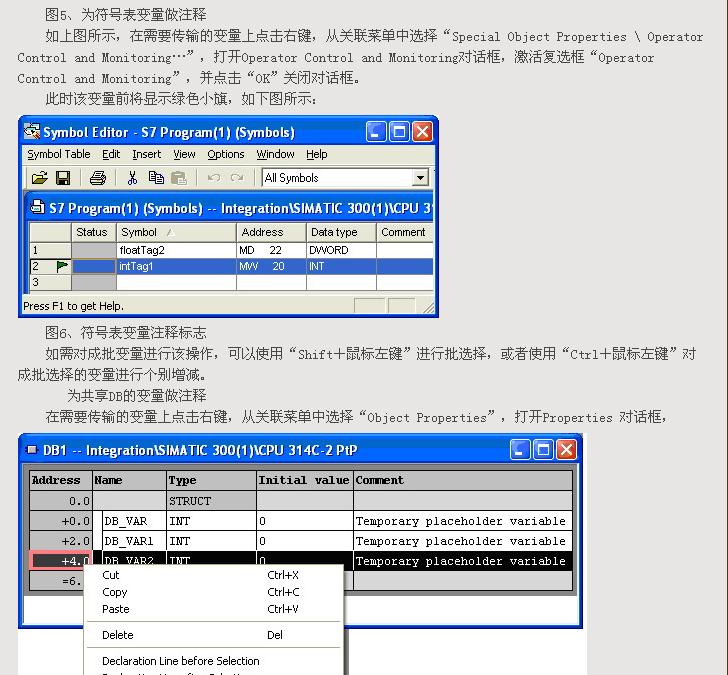Click the MD 22 address cell

tap(272, 250)
